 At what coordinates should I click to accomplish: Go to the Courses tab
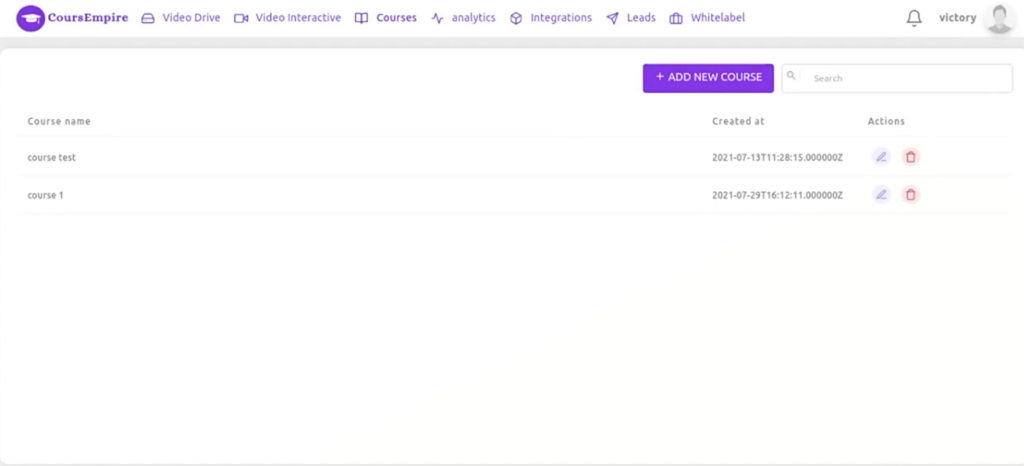point(396,18)
